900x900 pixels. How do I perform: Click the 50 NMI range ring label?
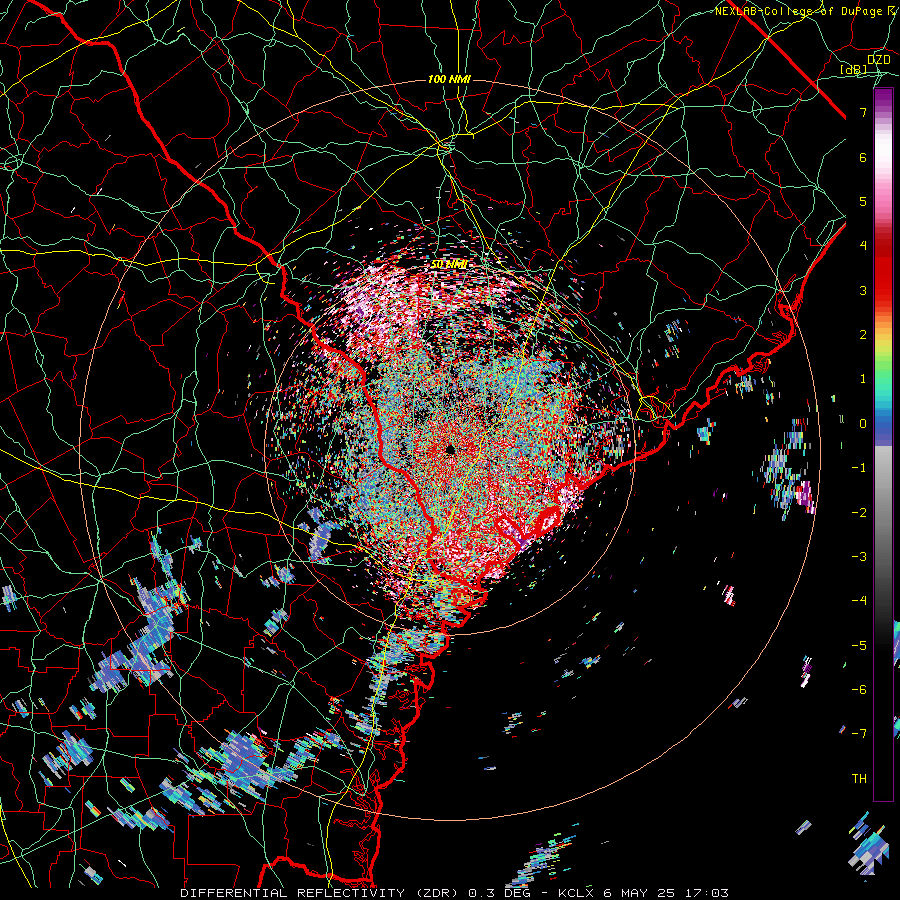pos(449,264)
